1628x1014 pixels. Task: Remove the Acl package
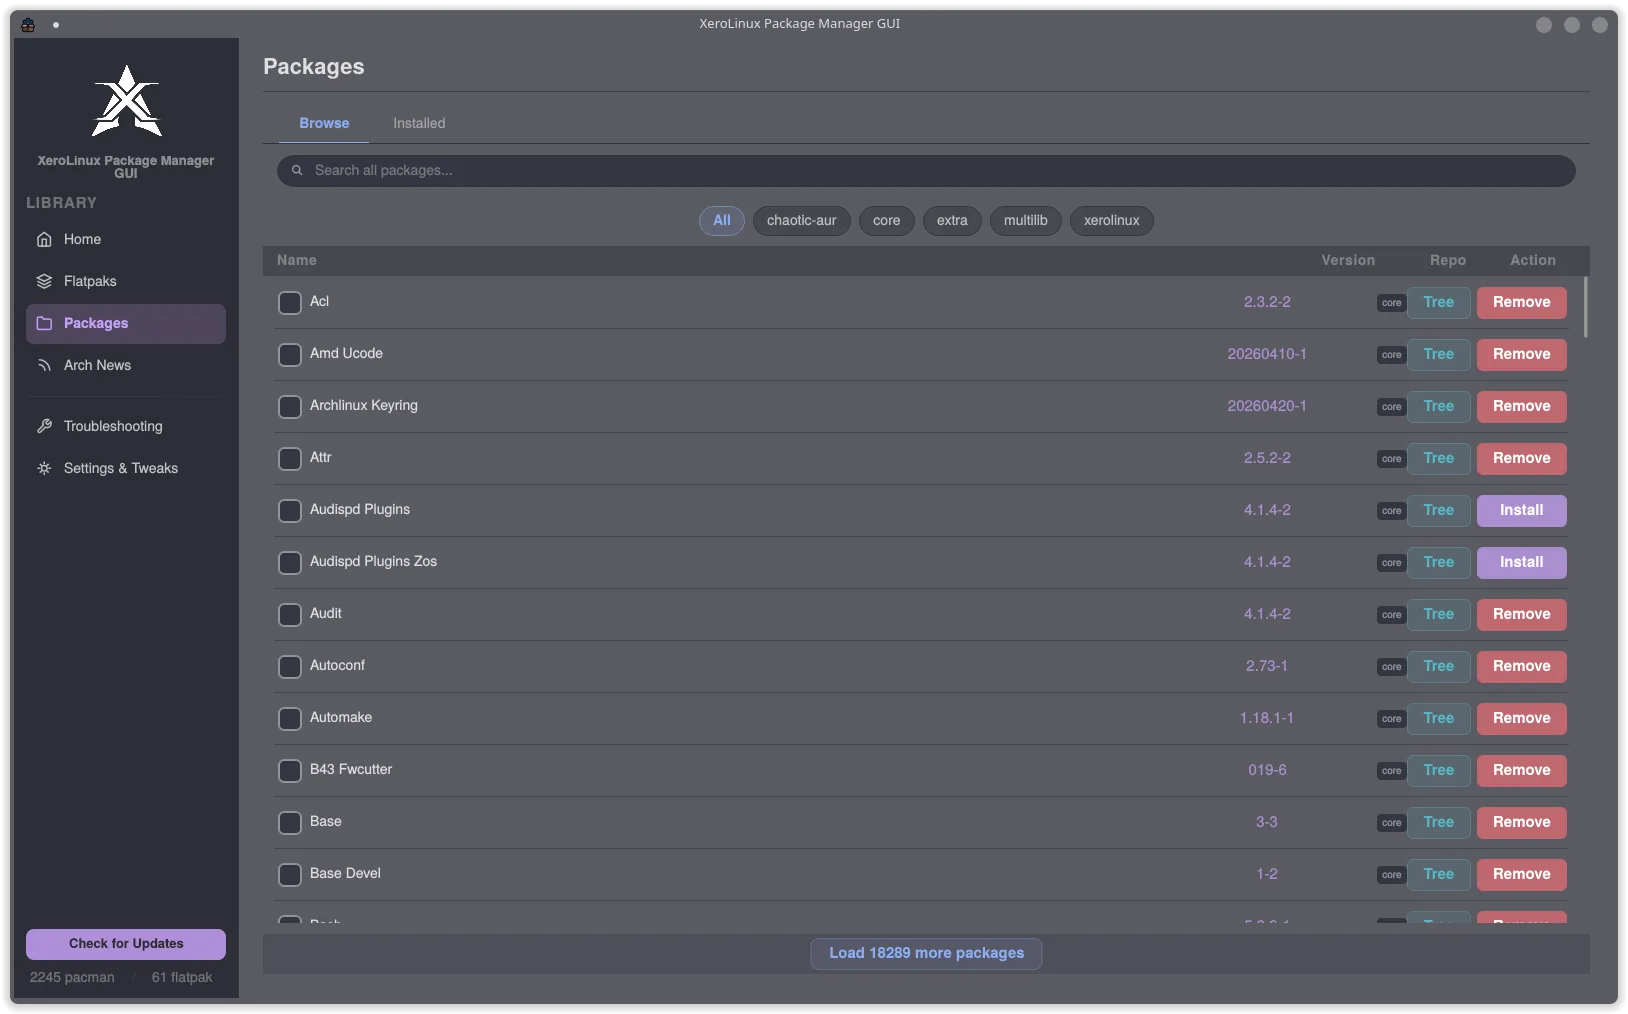click(1521, 302)
